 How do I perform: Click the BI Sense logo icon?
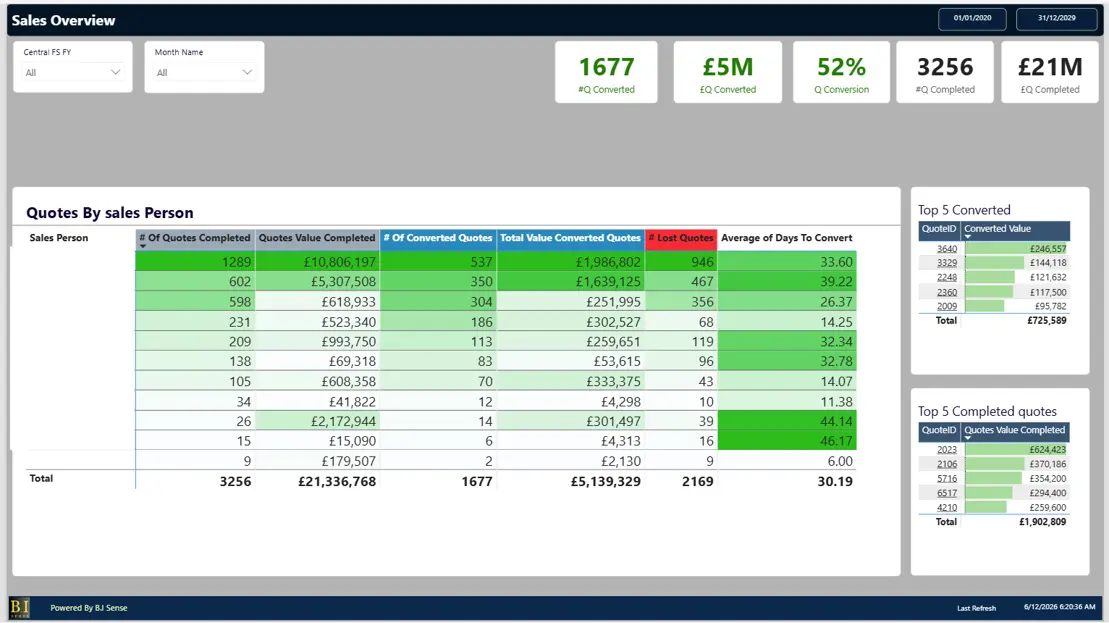[20, 607]
